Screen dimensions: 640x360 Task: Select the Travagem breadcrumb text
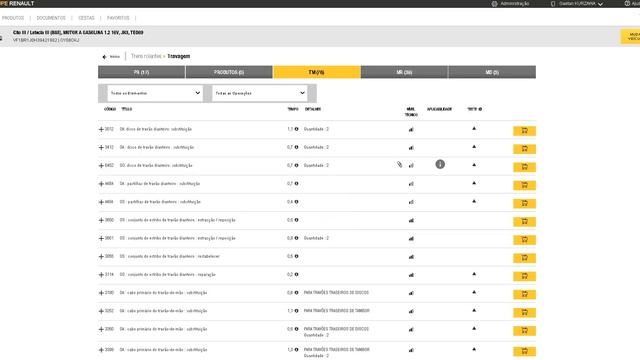coord(178,56)
